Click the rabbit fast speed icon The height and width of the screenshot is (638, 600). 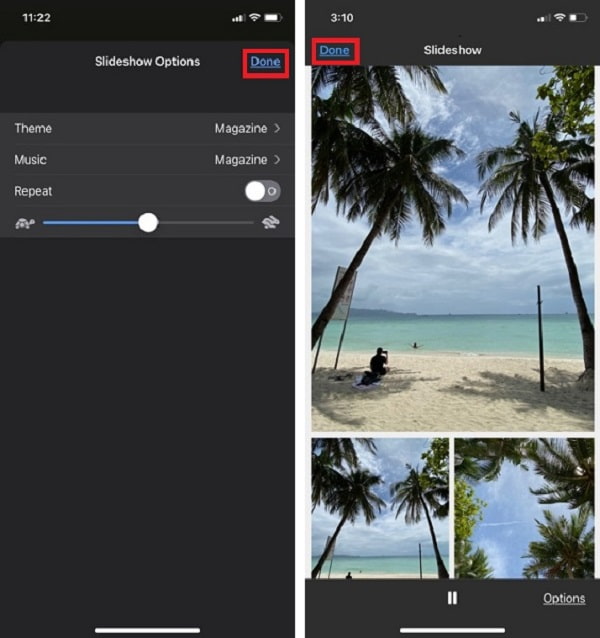tap(271, 223)
